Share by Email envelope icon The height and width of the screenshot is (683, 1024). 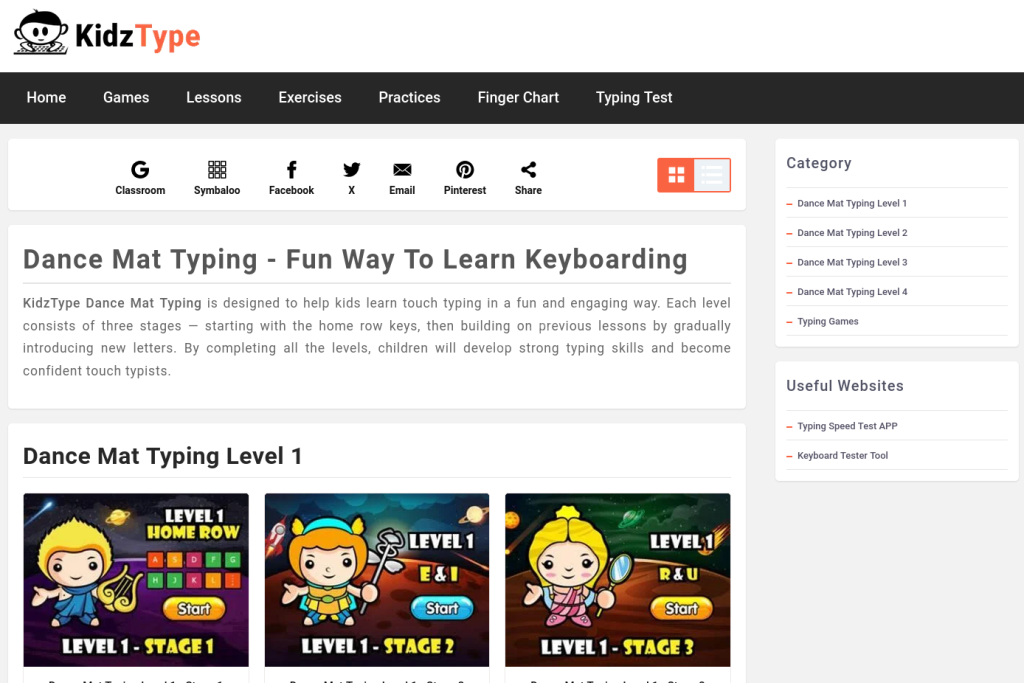coord(402,170)
